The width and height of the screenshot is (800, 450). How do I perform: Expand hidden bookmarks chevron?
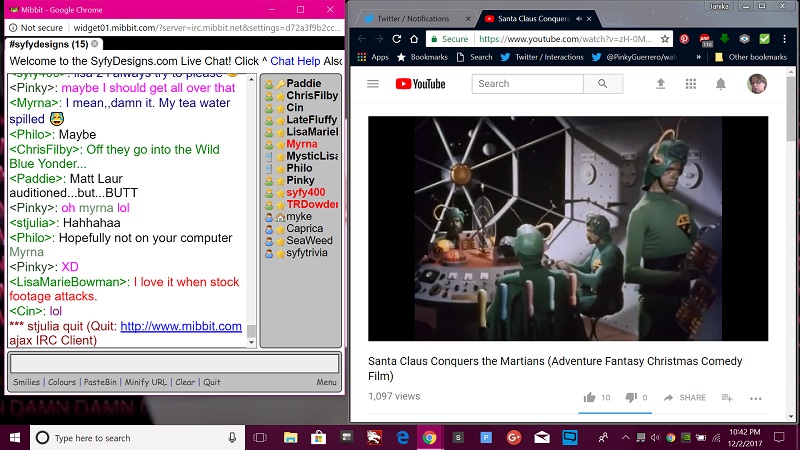click(698, 57)
